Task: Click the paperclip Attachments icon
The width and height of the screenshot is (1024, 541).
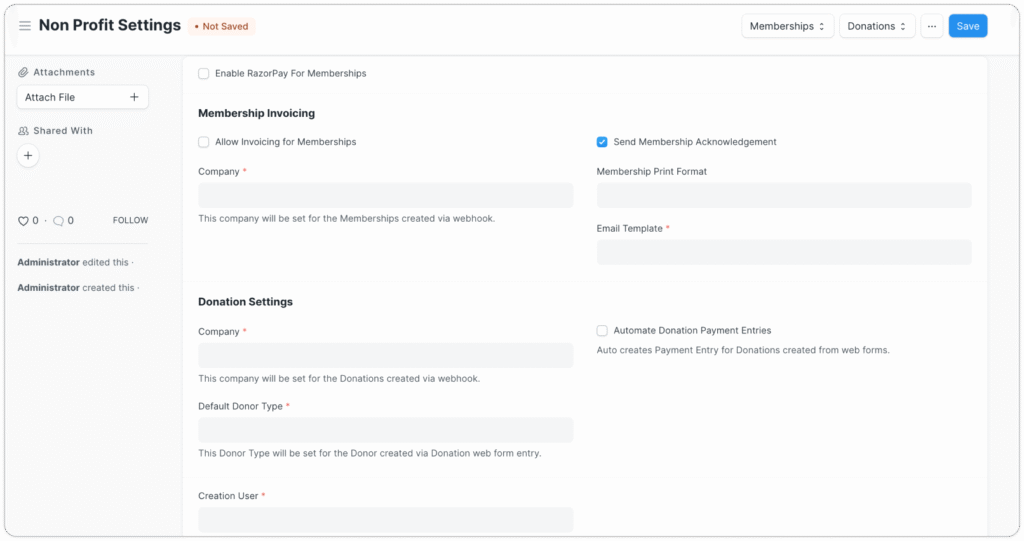Action: point(24,72)
